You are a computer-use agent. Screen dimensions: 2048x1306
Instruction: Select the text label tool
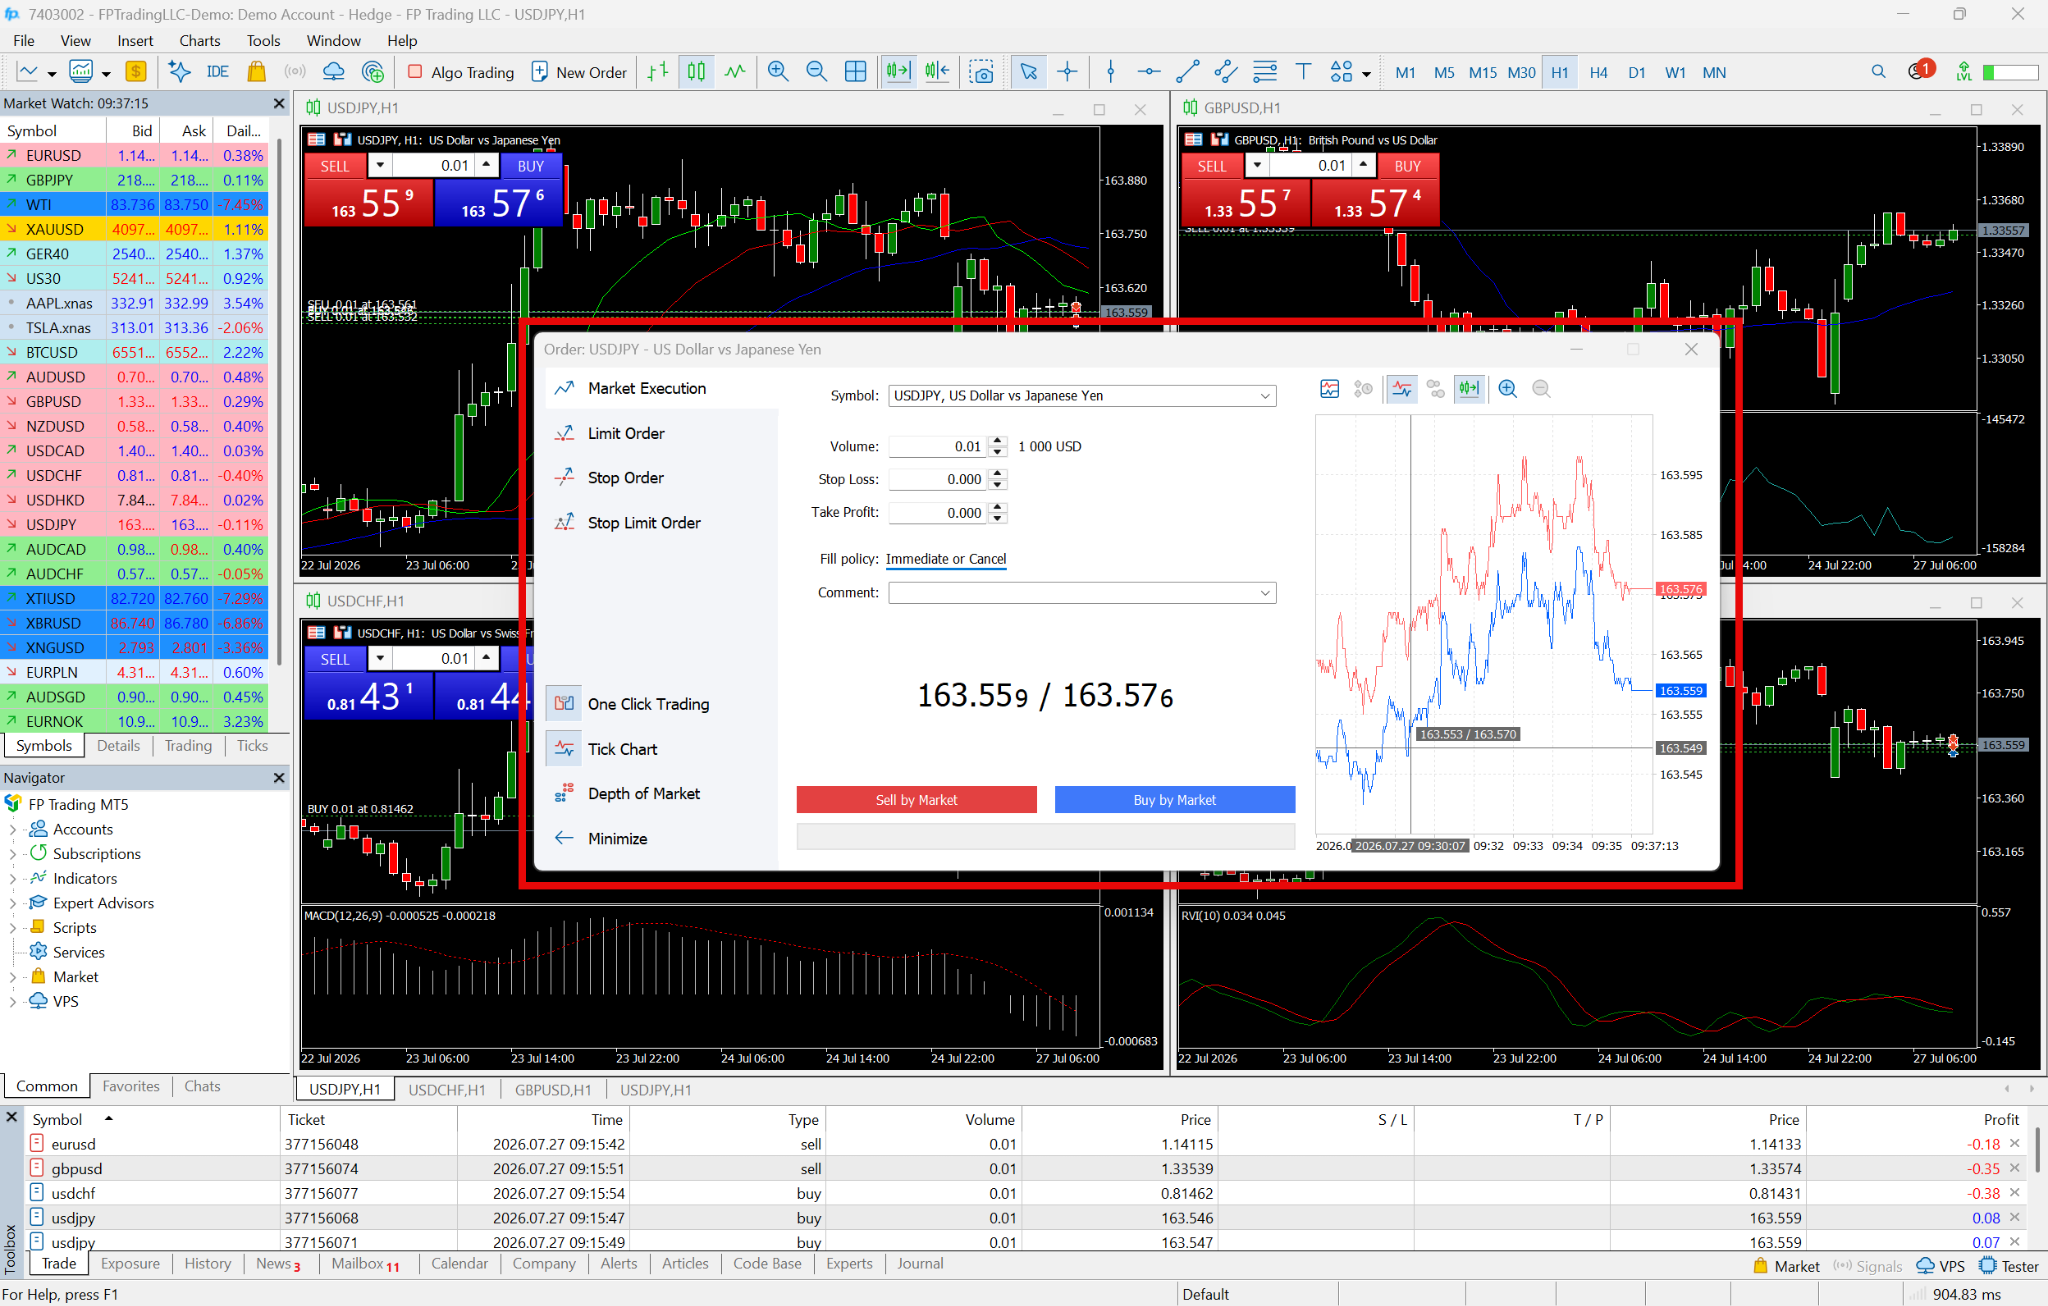(x=1303, y=72)
